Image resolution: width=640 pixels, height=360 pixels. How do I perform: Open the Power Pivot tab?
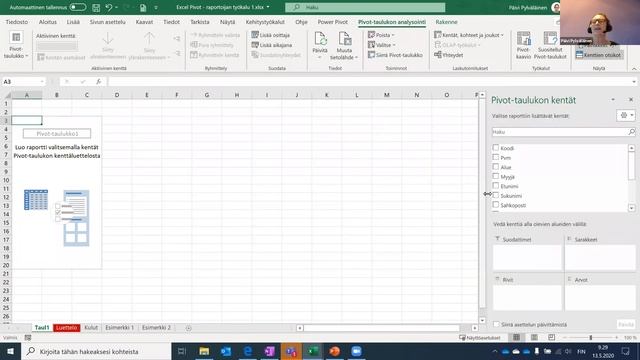(333, 22)
